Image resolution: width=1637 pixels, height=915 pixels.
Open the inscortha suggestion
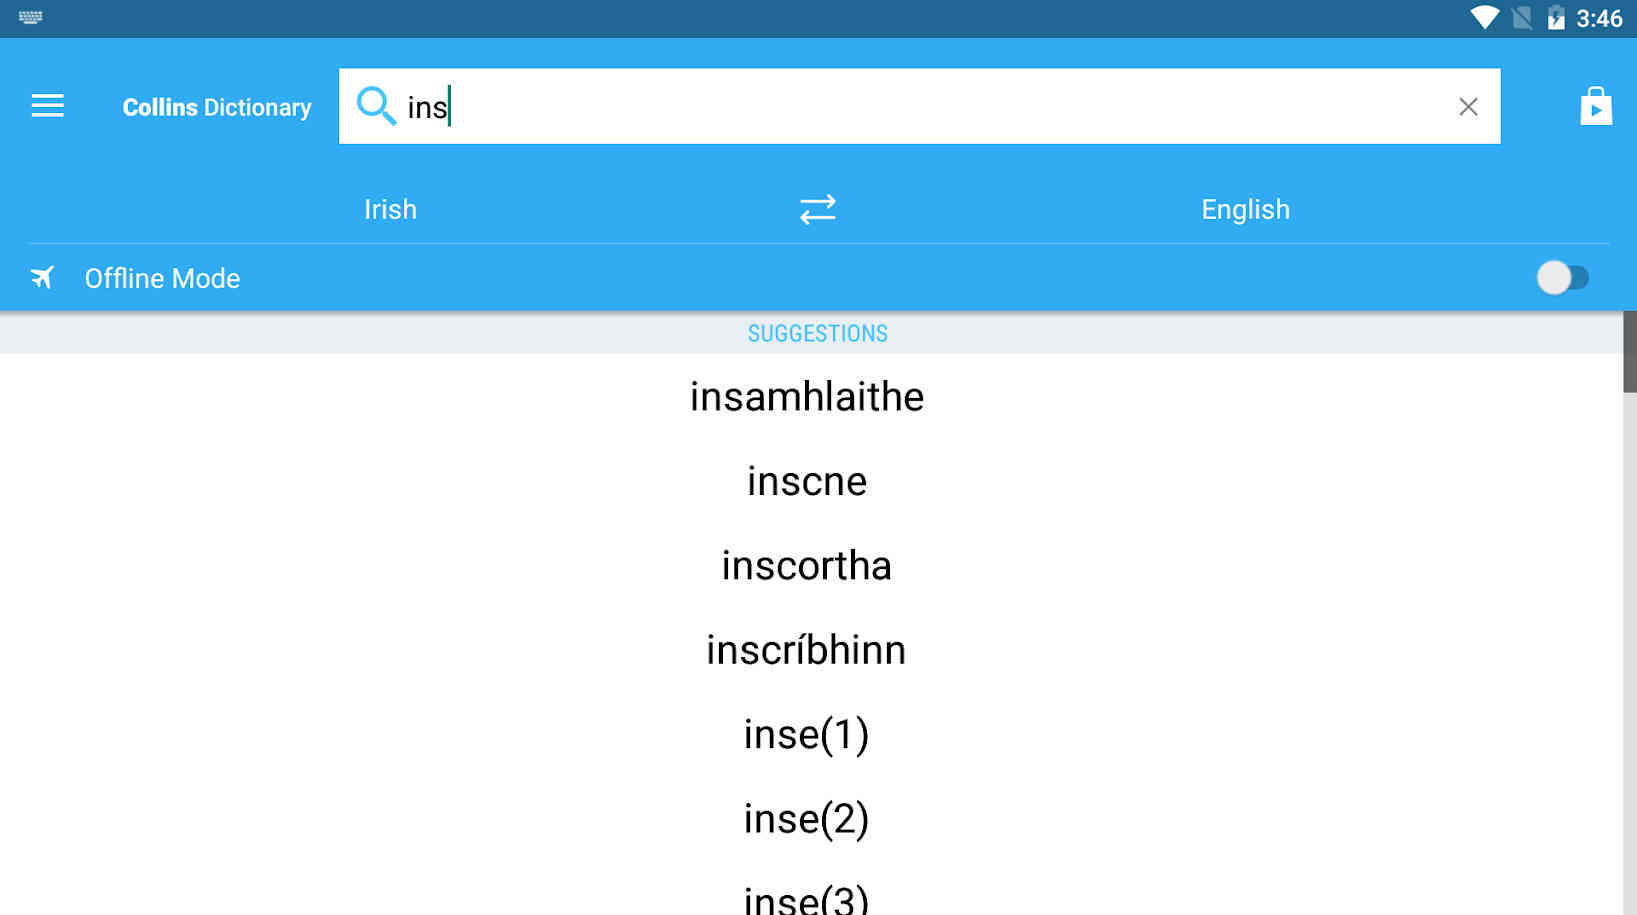pyautogui.click(x=807, y=565)
